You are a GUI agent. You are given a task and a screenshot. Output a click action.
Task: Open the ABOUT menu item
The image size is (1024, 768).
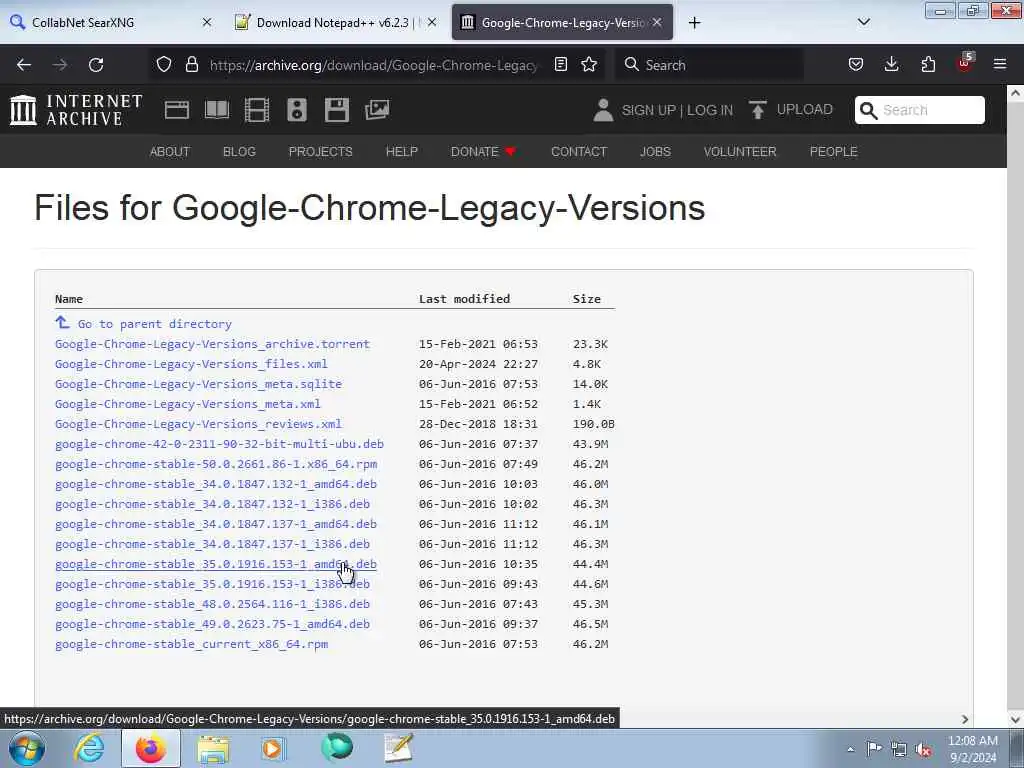coord(170,152)
